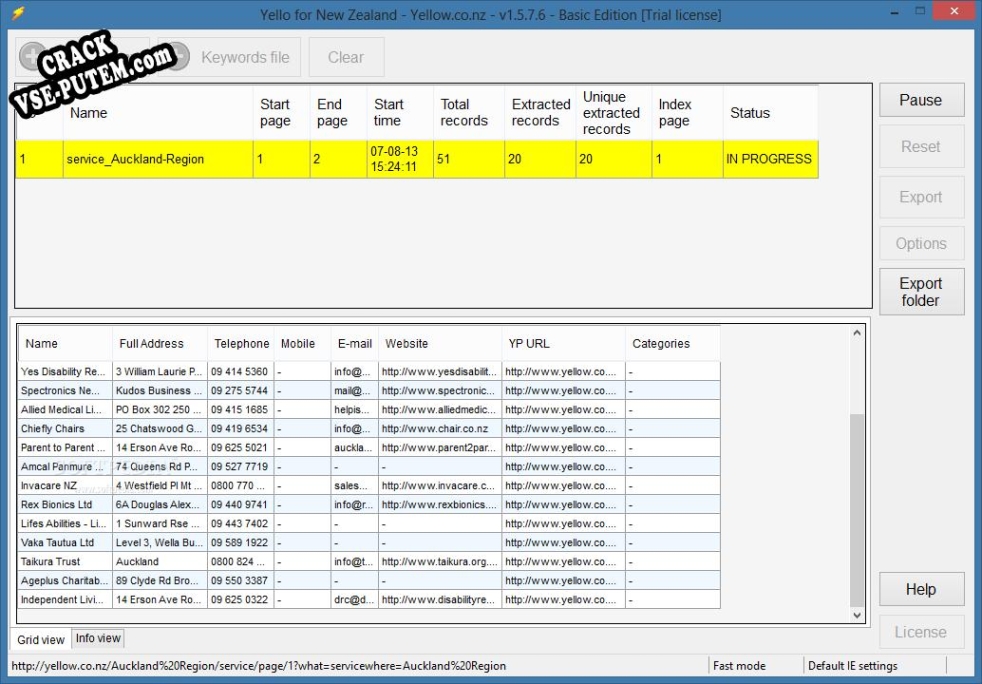Click the Total records column header
The image size is (982, 684).
click(x=468, y=113)
